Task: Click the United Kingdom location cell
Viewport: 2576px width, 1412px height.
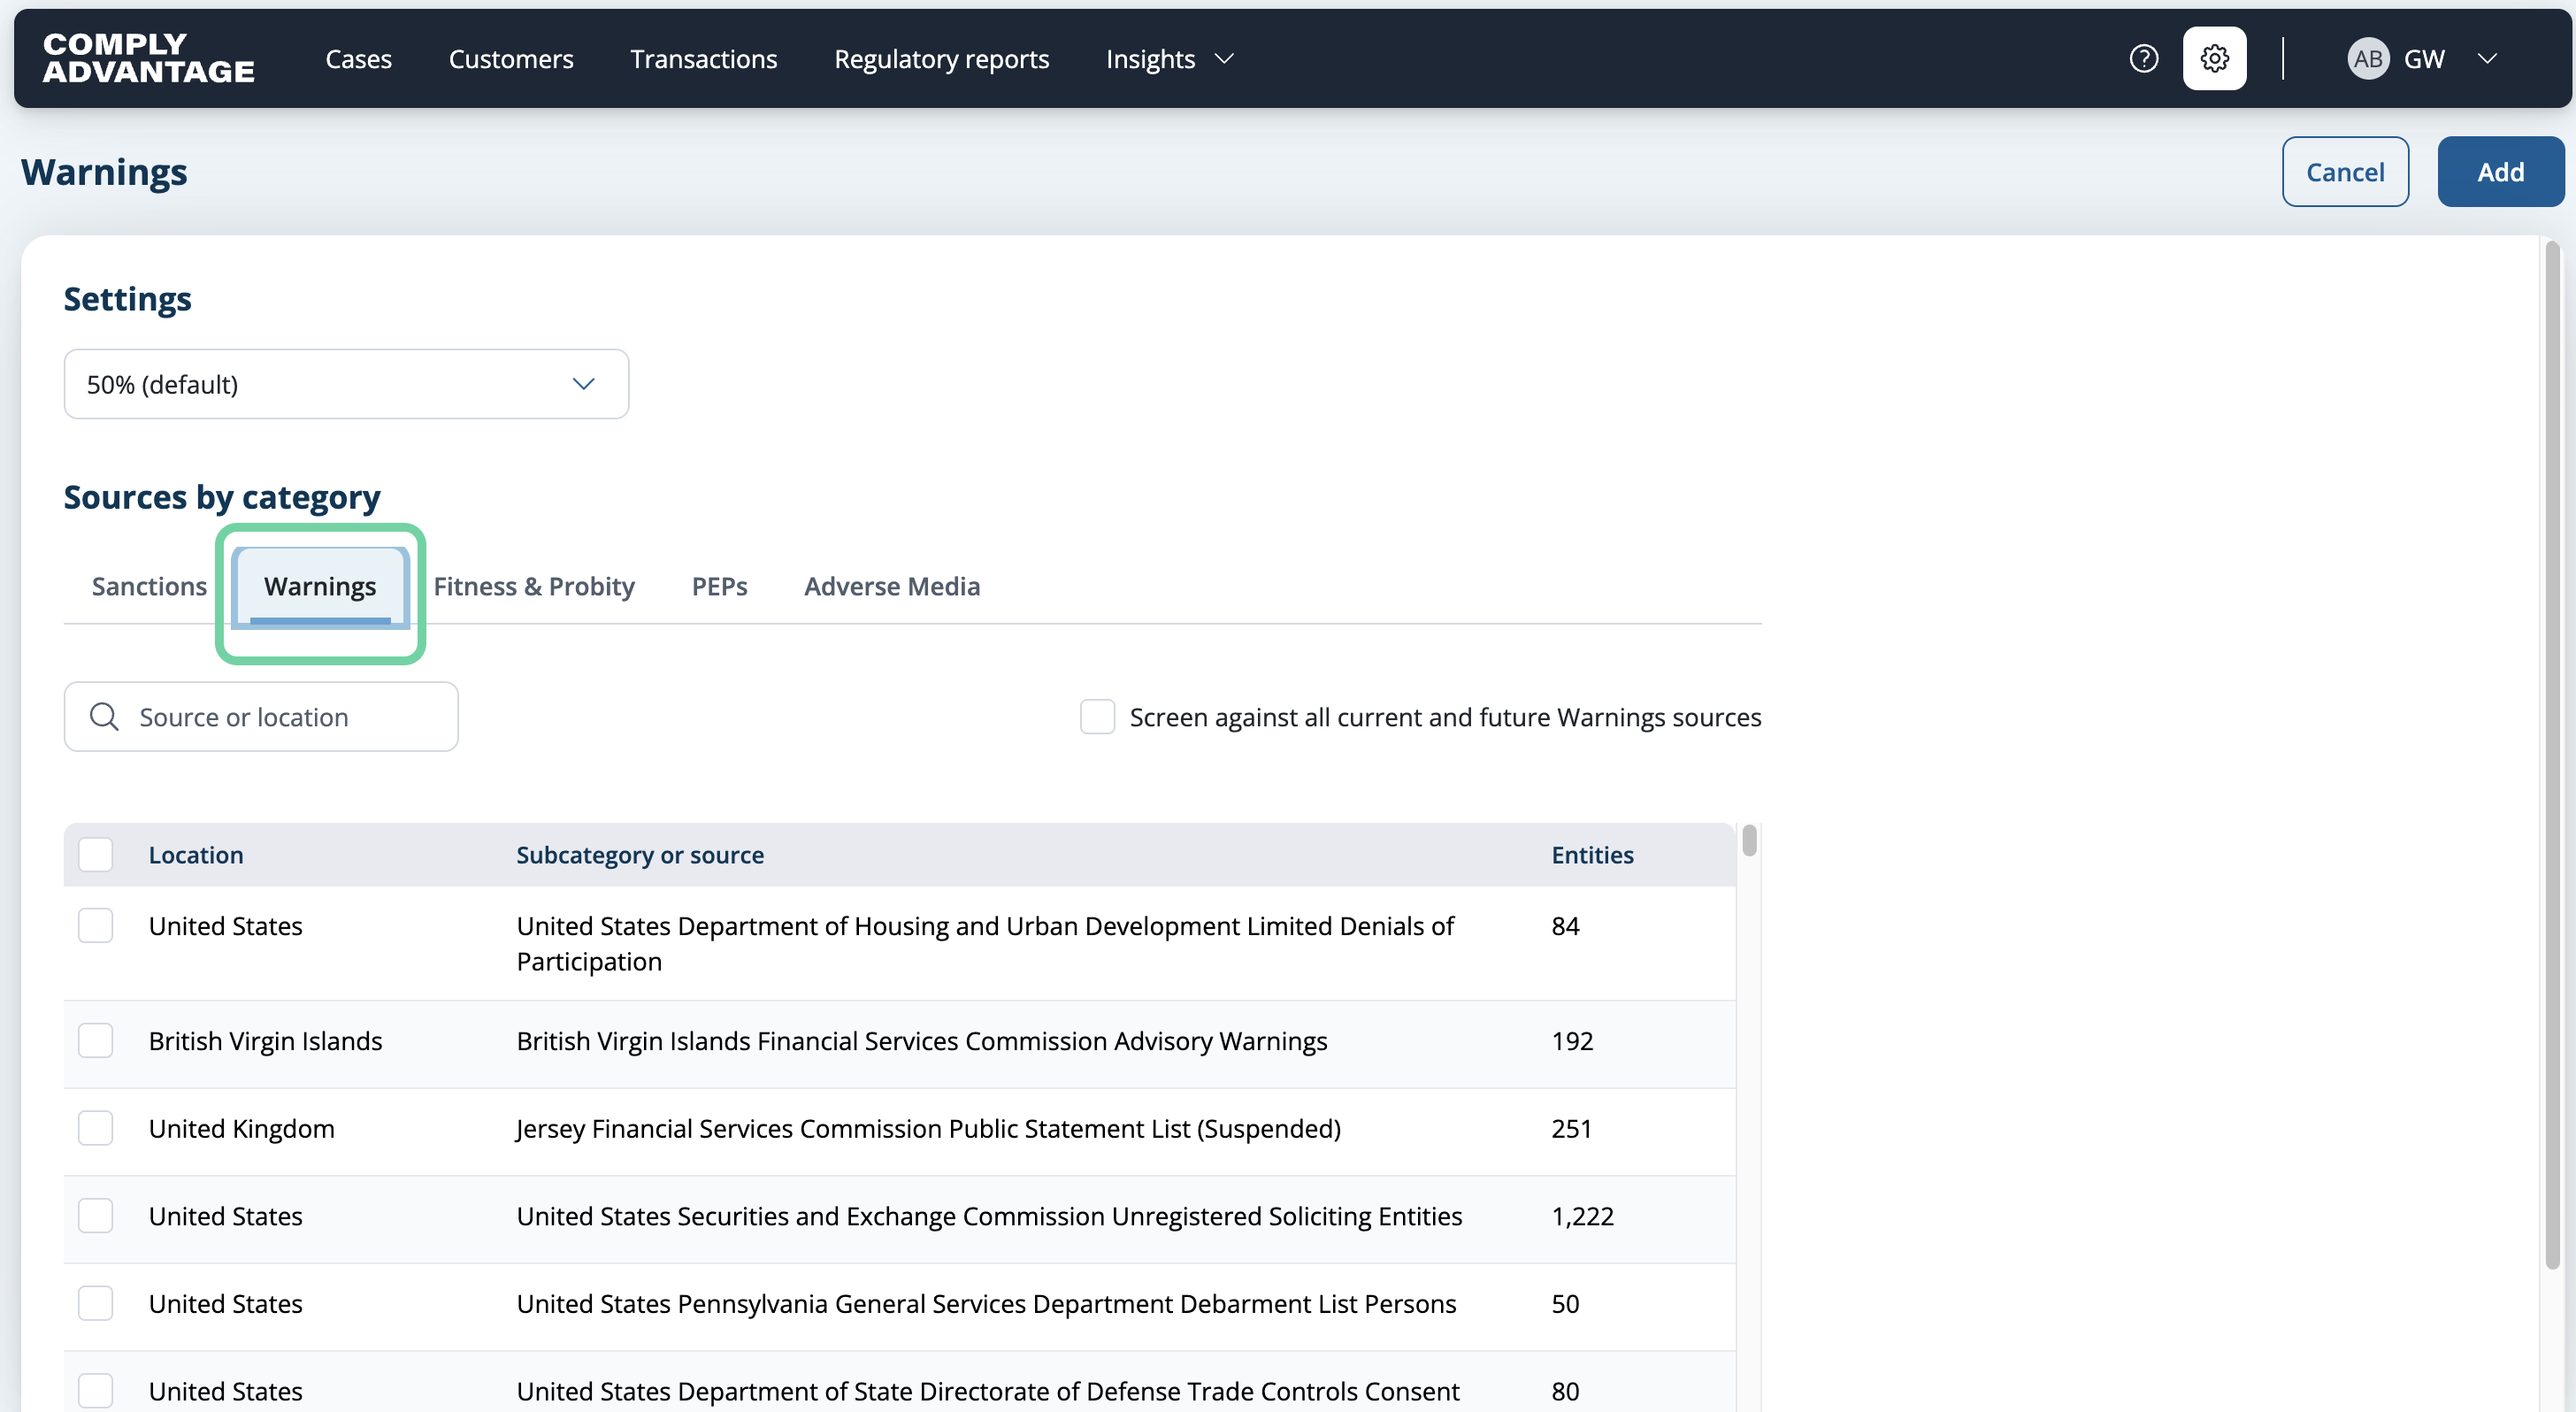Action: pos(242,1128)
